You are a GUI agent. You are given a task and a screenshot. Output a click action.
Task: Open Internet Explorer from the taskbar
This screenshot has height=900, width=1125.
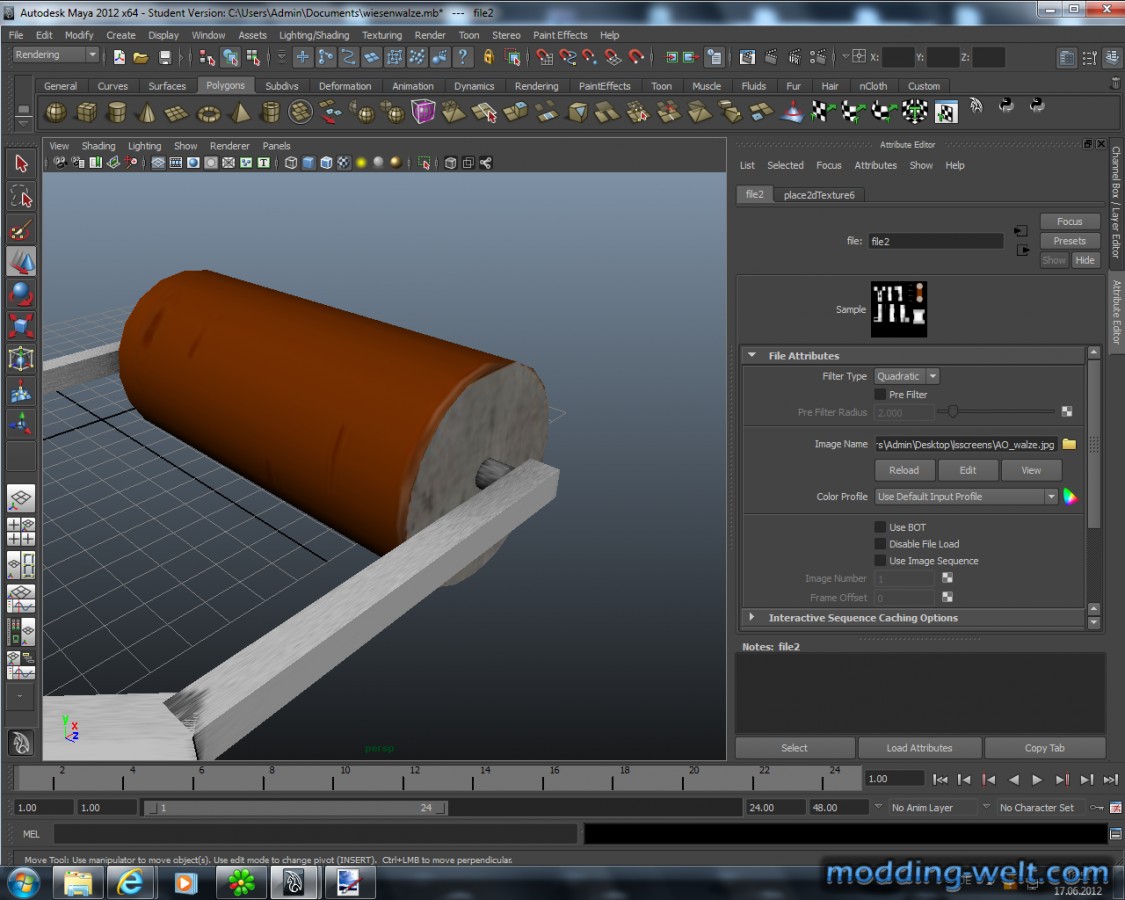131,883
